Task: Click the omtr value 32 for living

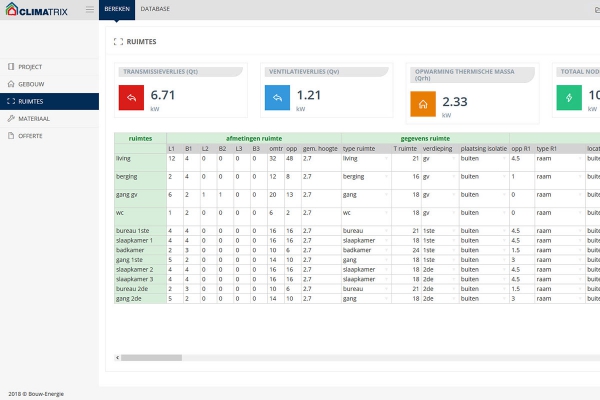Action: (273, 158)
